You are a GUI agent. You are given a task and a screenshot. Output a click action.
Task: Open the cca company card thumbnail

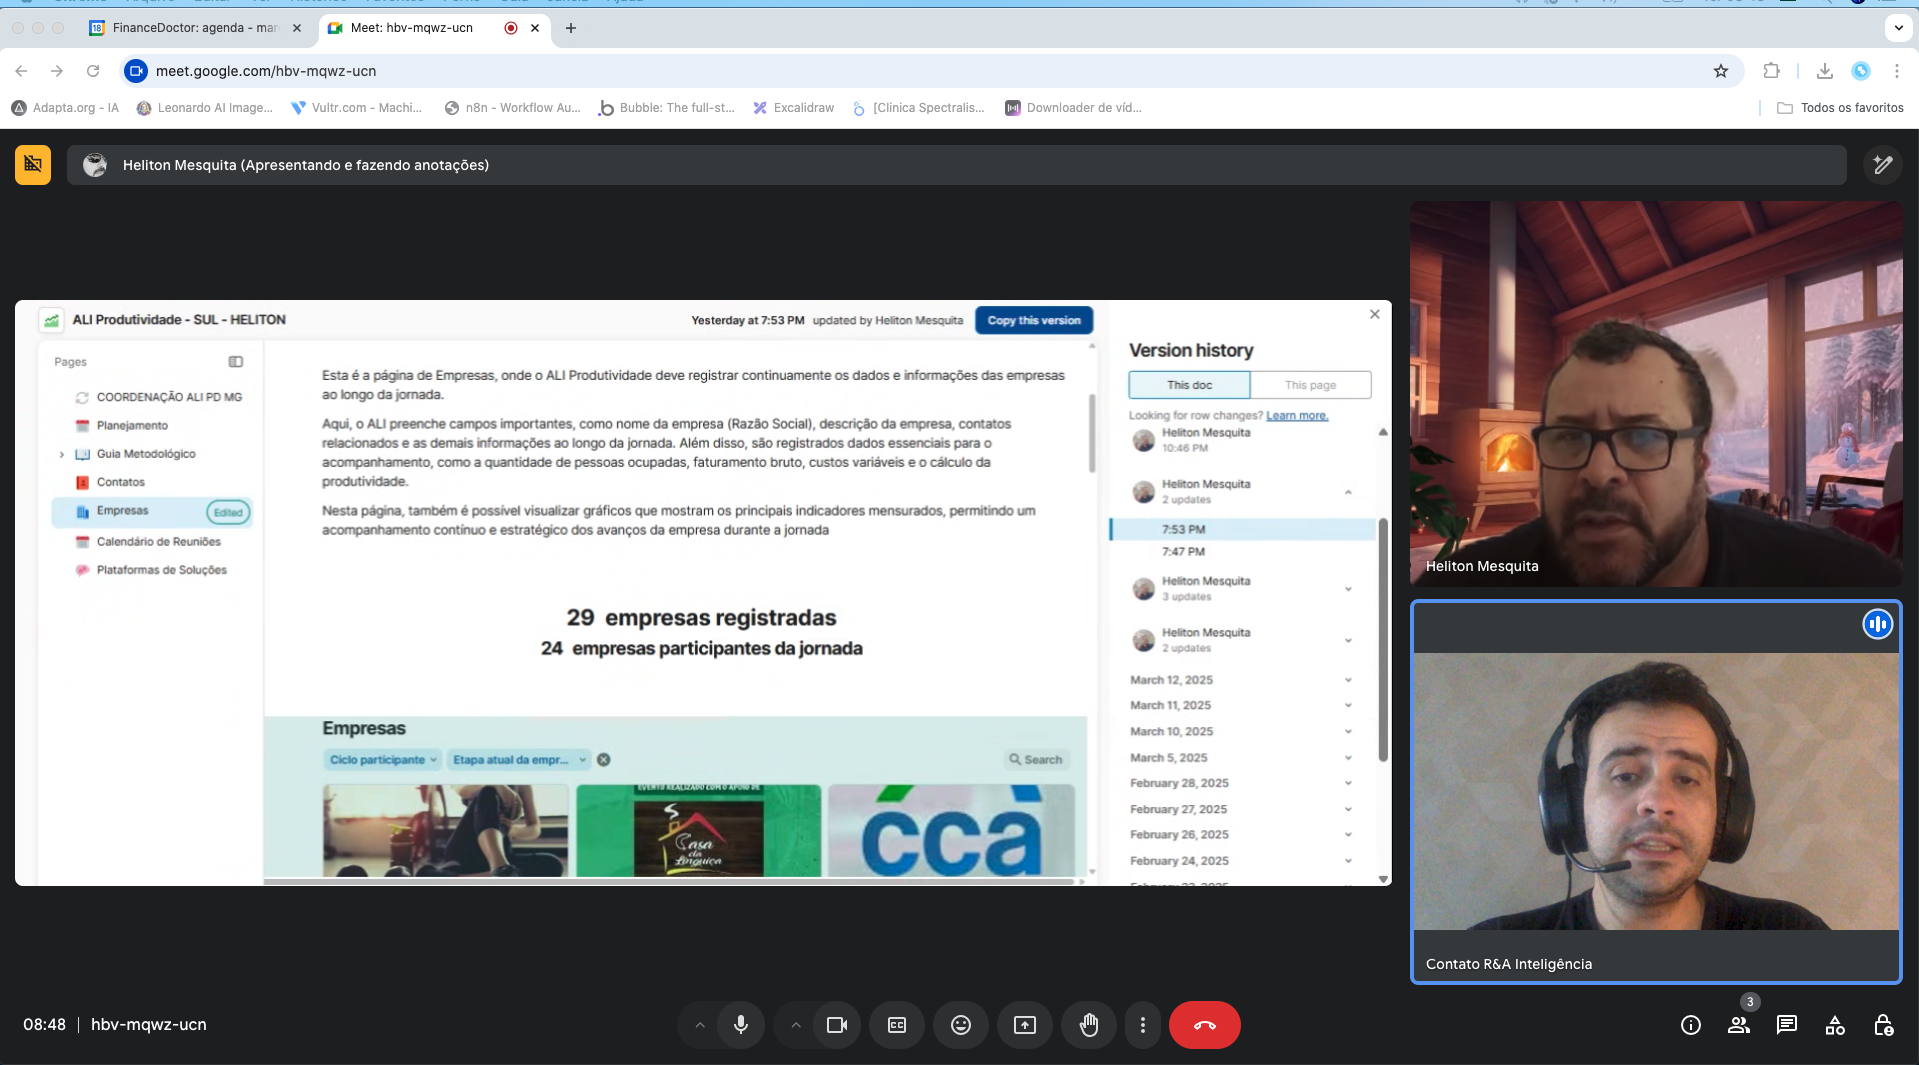point(951,830)
